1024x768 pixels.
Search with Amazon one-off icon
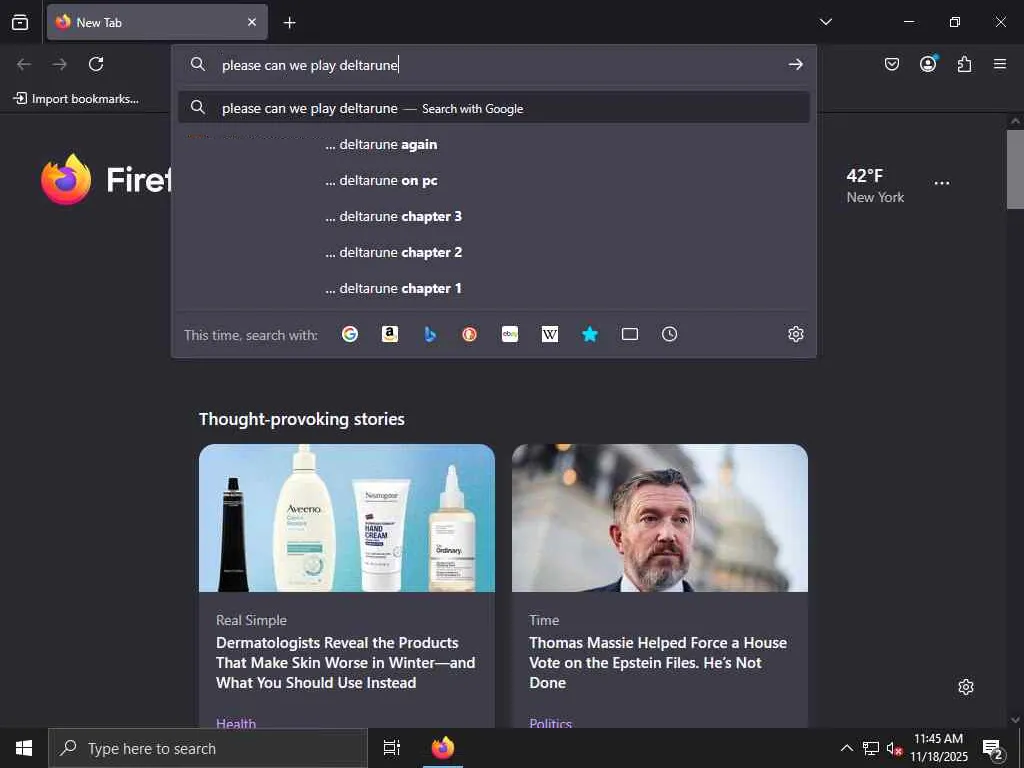point(390,334)
